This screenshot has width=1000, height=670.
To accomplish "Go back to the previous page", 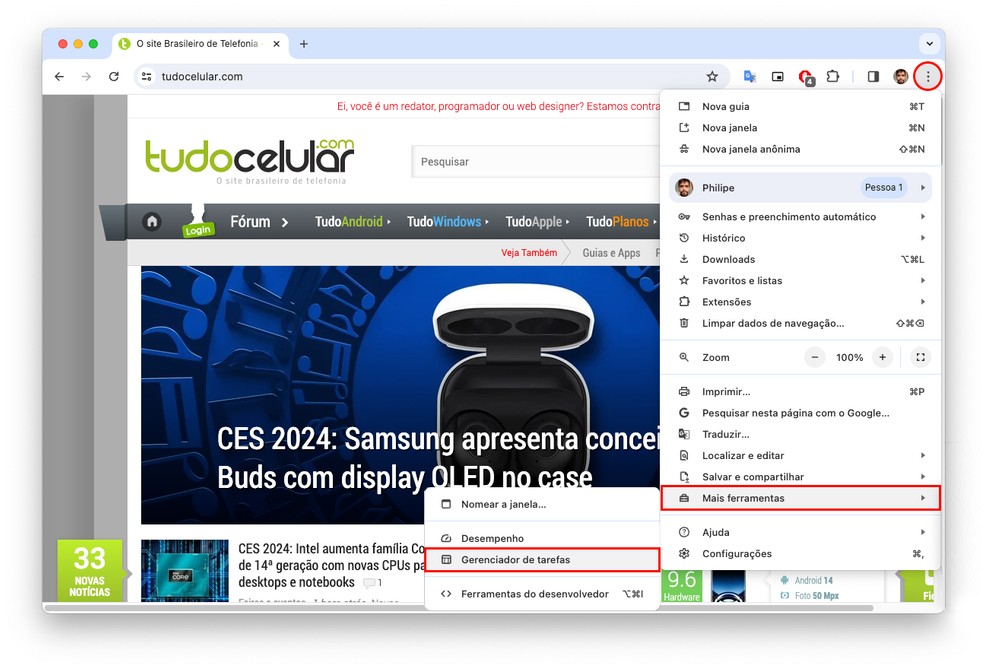I will 59,76.
